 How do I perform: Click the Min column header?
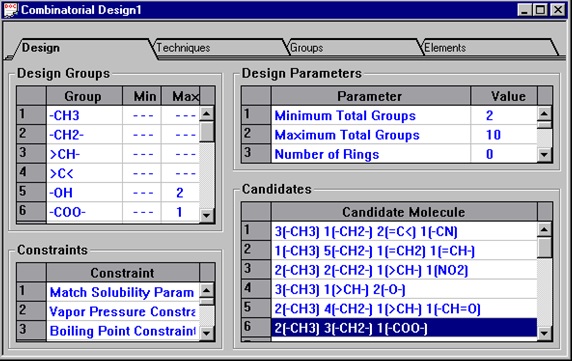point(142,96)
